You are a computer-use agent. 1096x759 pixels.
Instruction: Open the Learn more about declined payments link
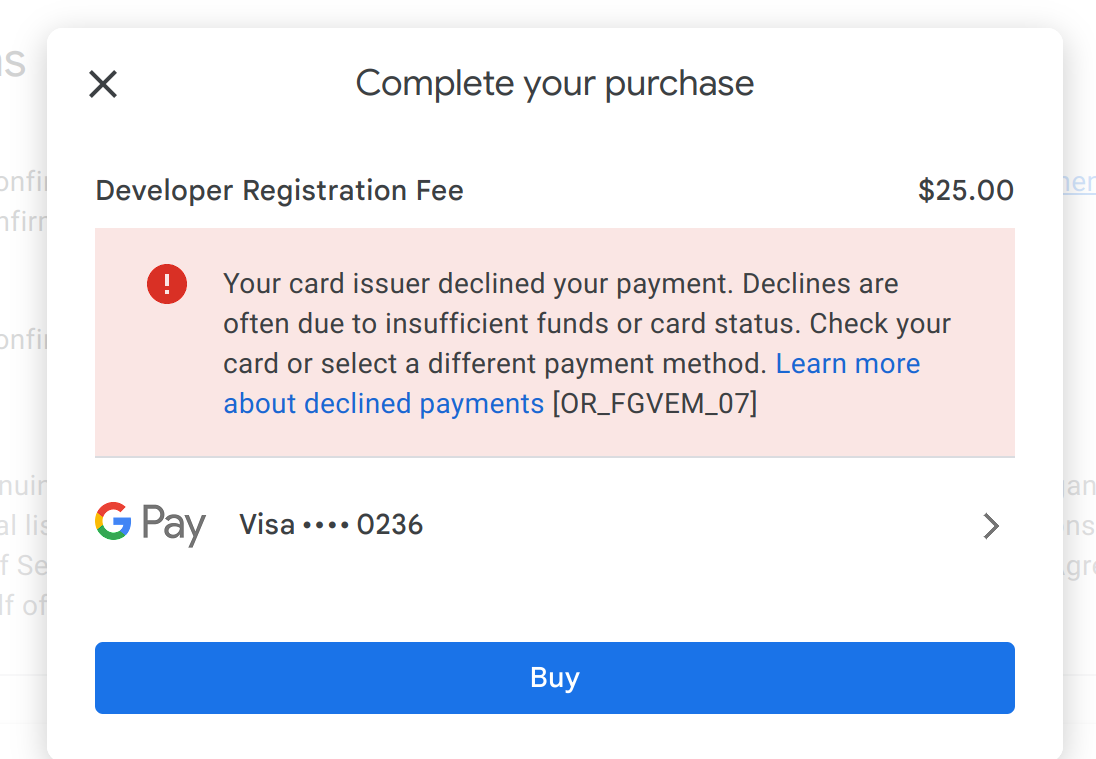coord(847,363)
